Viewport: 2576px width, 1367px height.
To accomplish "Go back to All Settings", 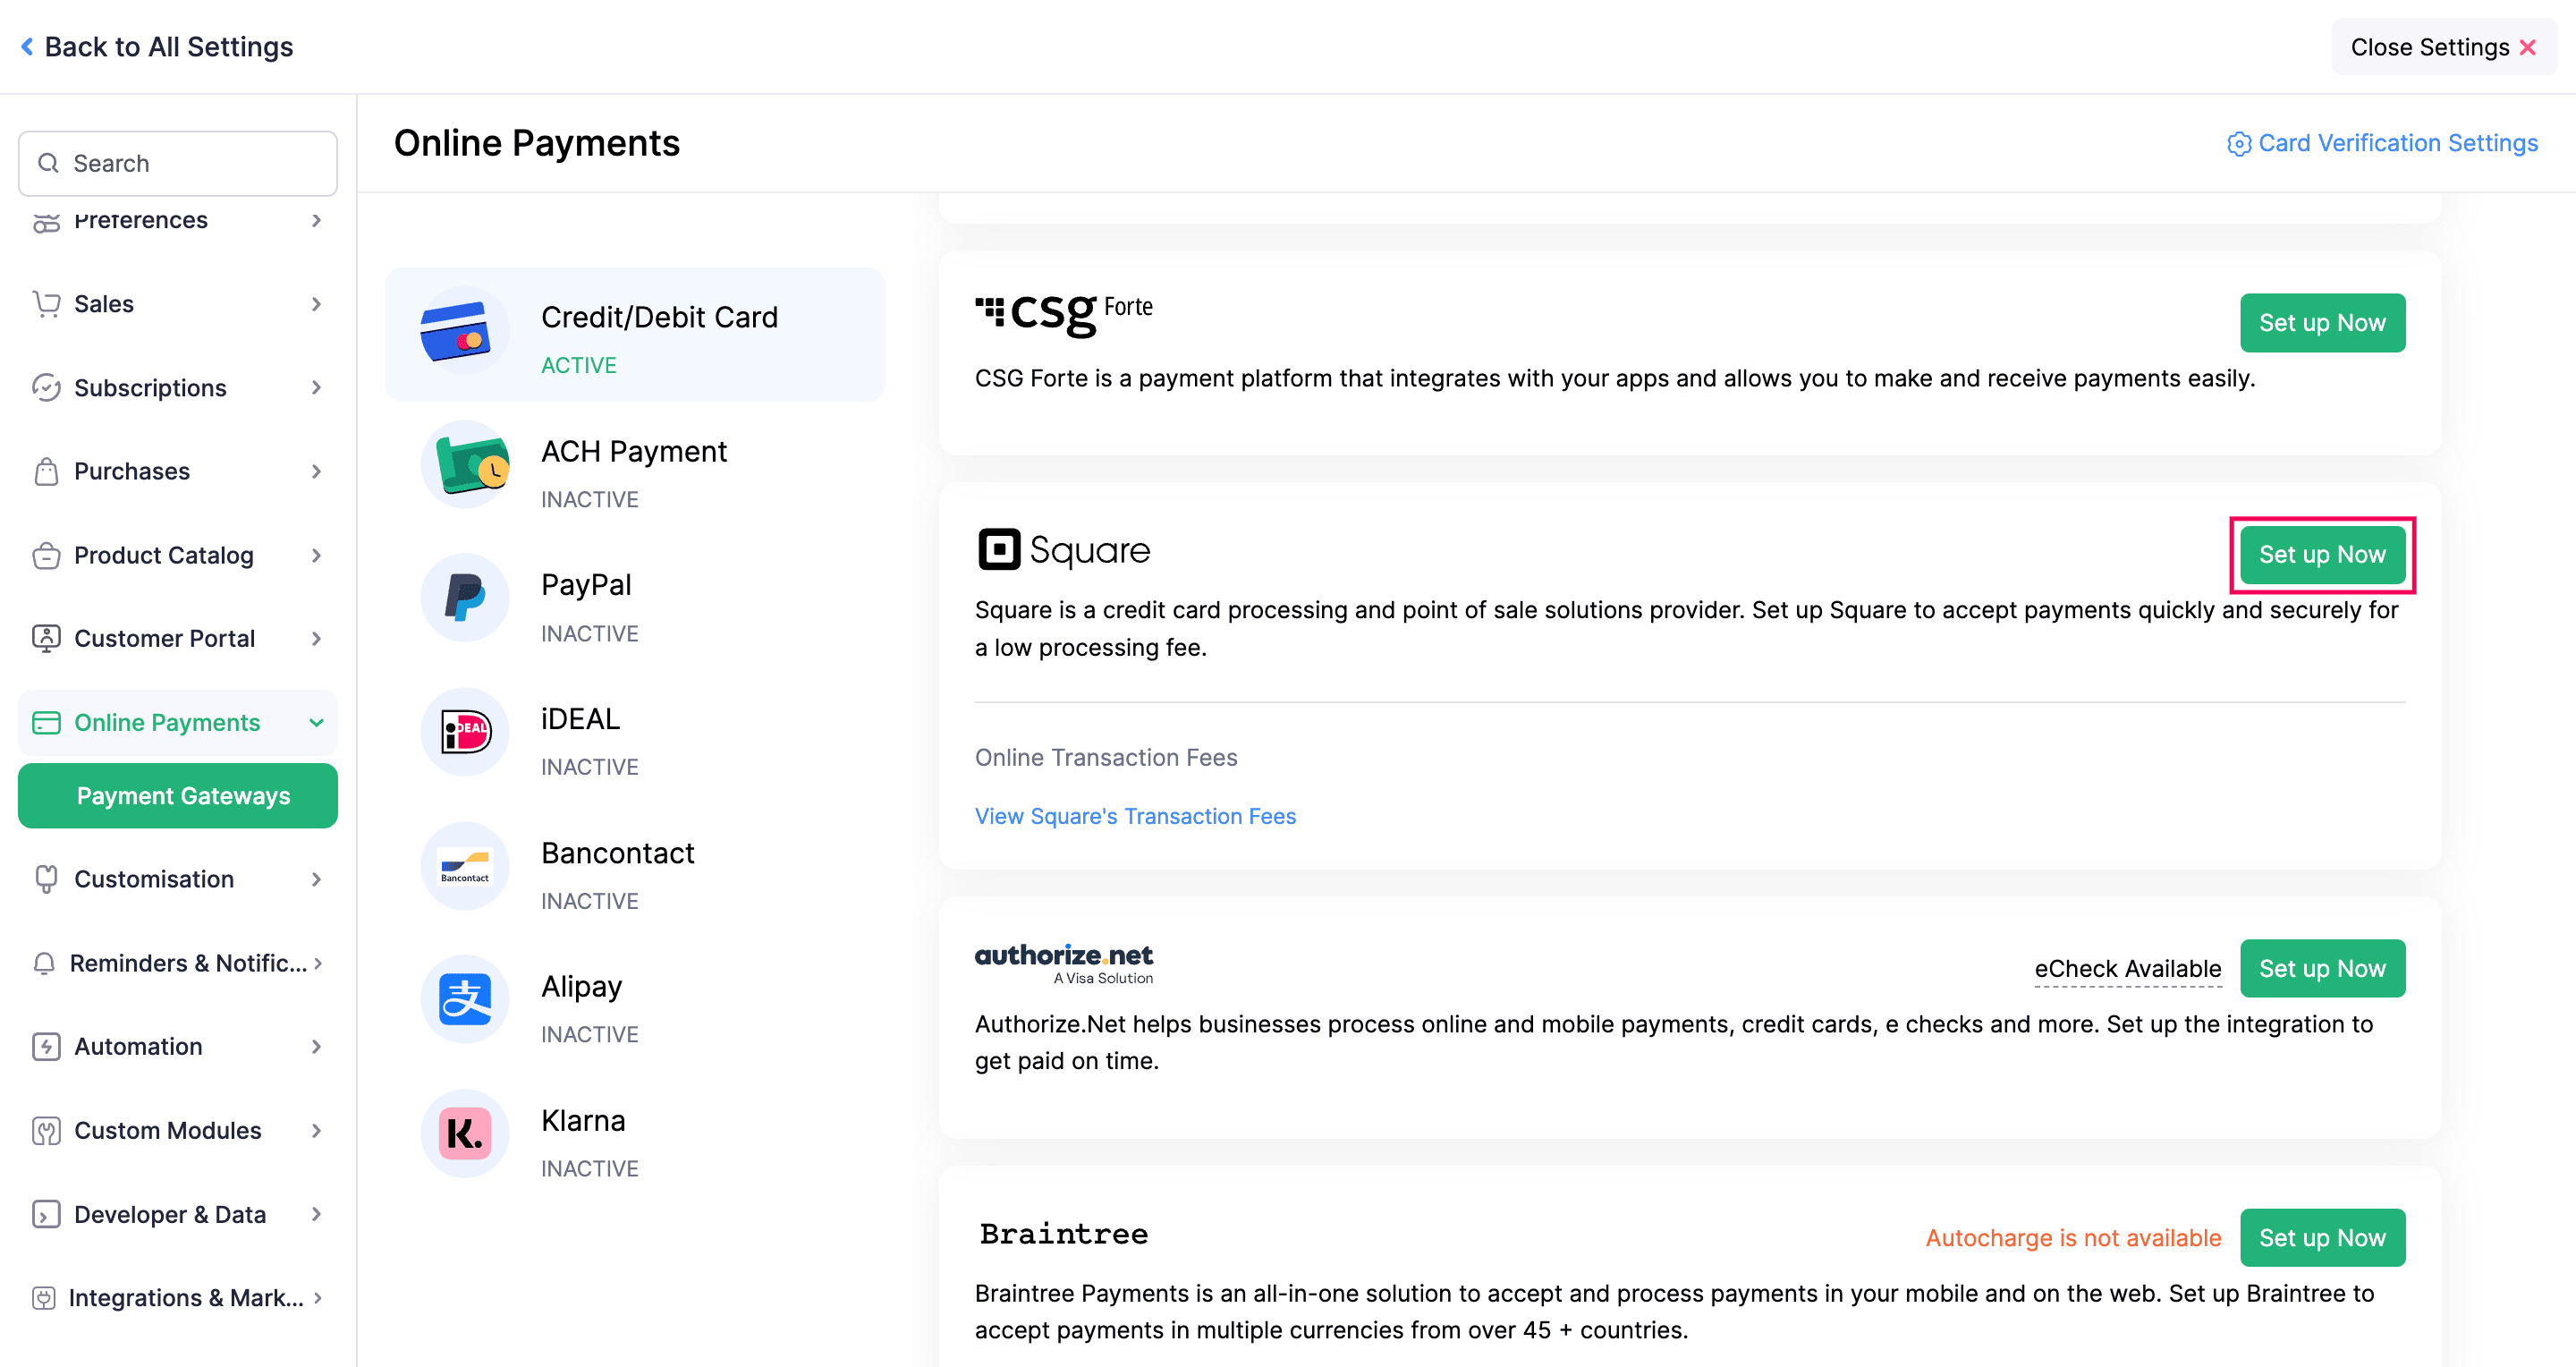I will pyautogui.click(x=157, y=47).
